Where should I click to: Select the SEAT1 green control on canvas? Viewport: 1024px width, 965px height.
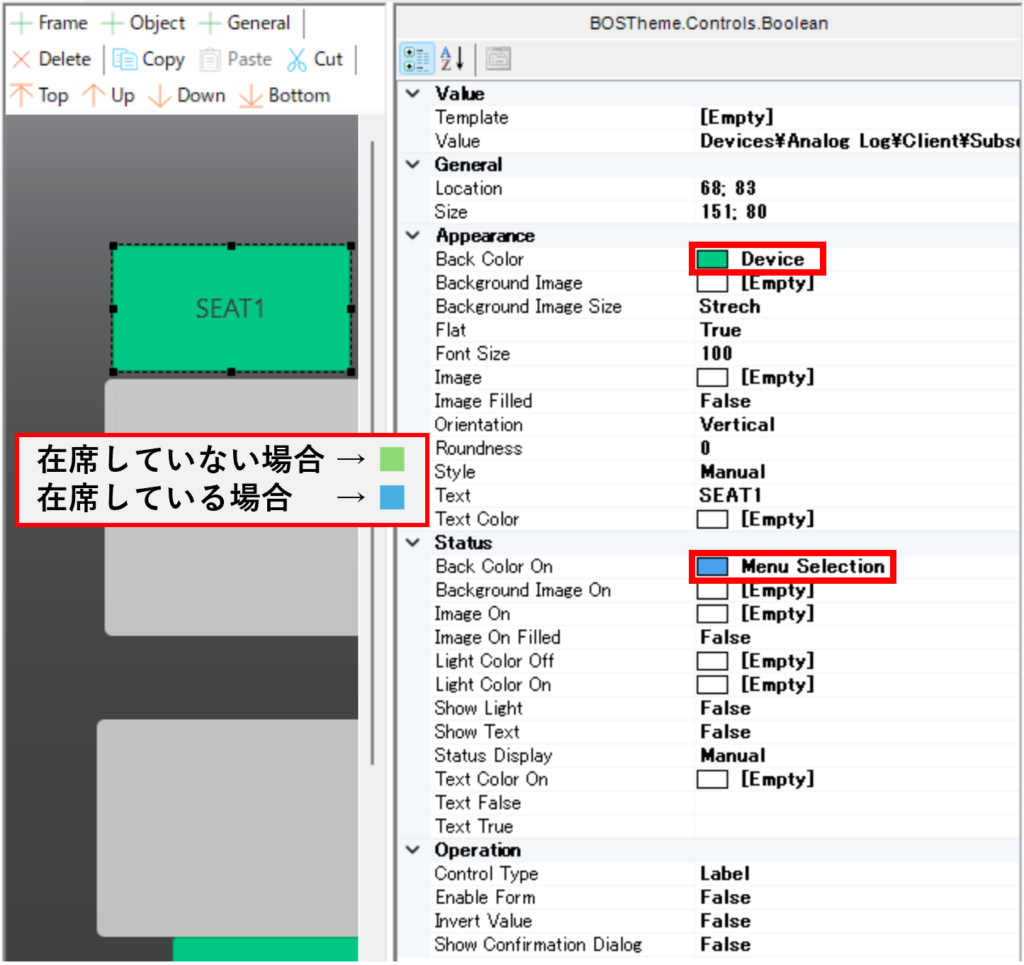(x=231, y=309)
